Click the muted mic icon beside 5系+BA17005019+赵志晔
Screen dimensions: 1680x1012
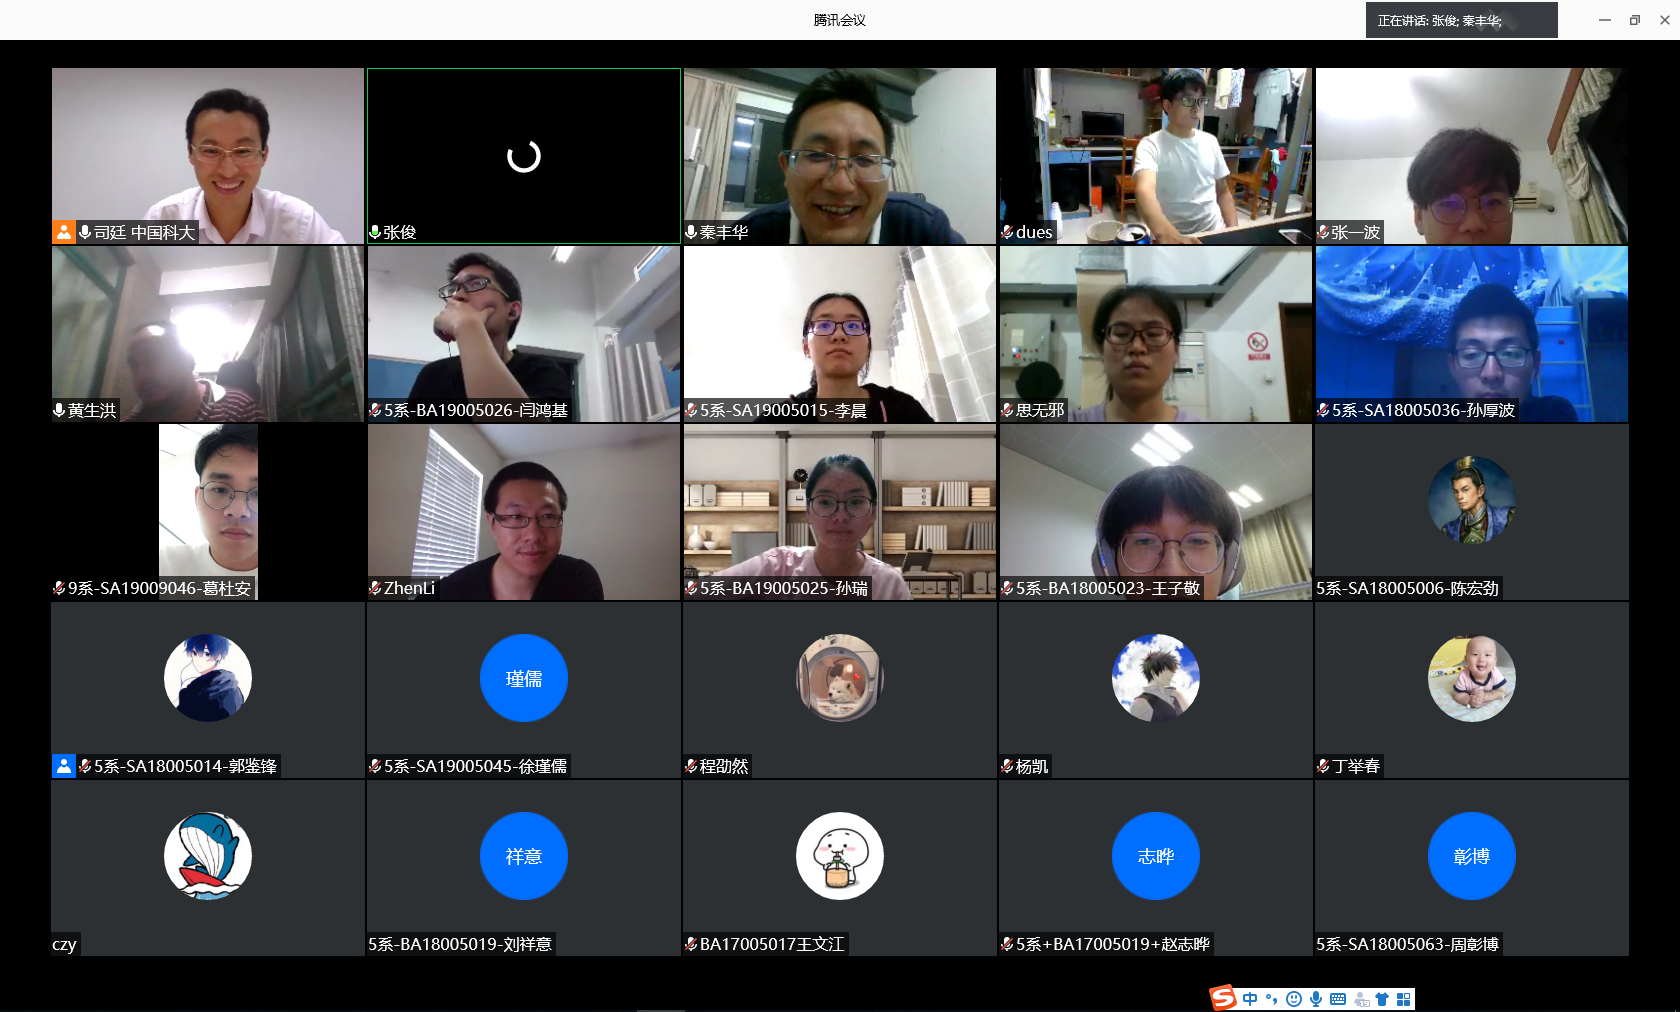[1007, 944]
